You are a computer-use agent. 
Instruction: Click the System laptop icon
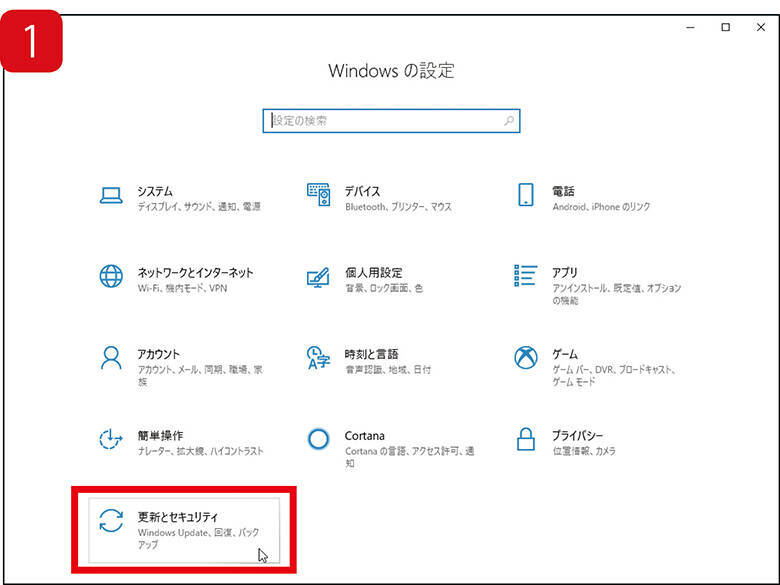pyautogui.click(x=110, y=196)
